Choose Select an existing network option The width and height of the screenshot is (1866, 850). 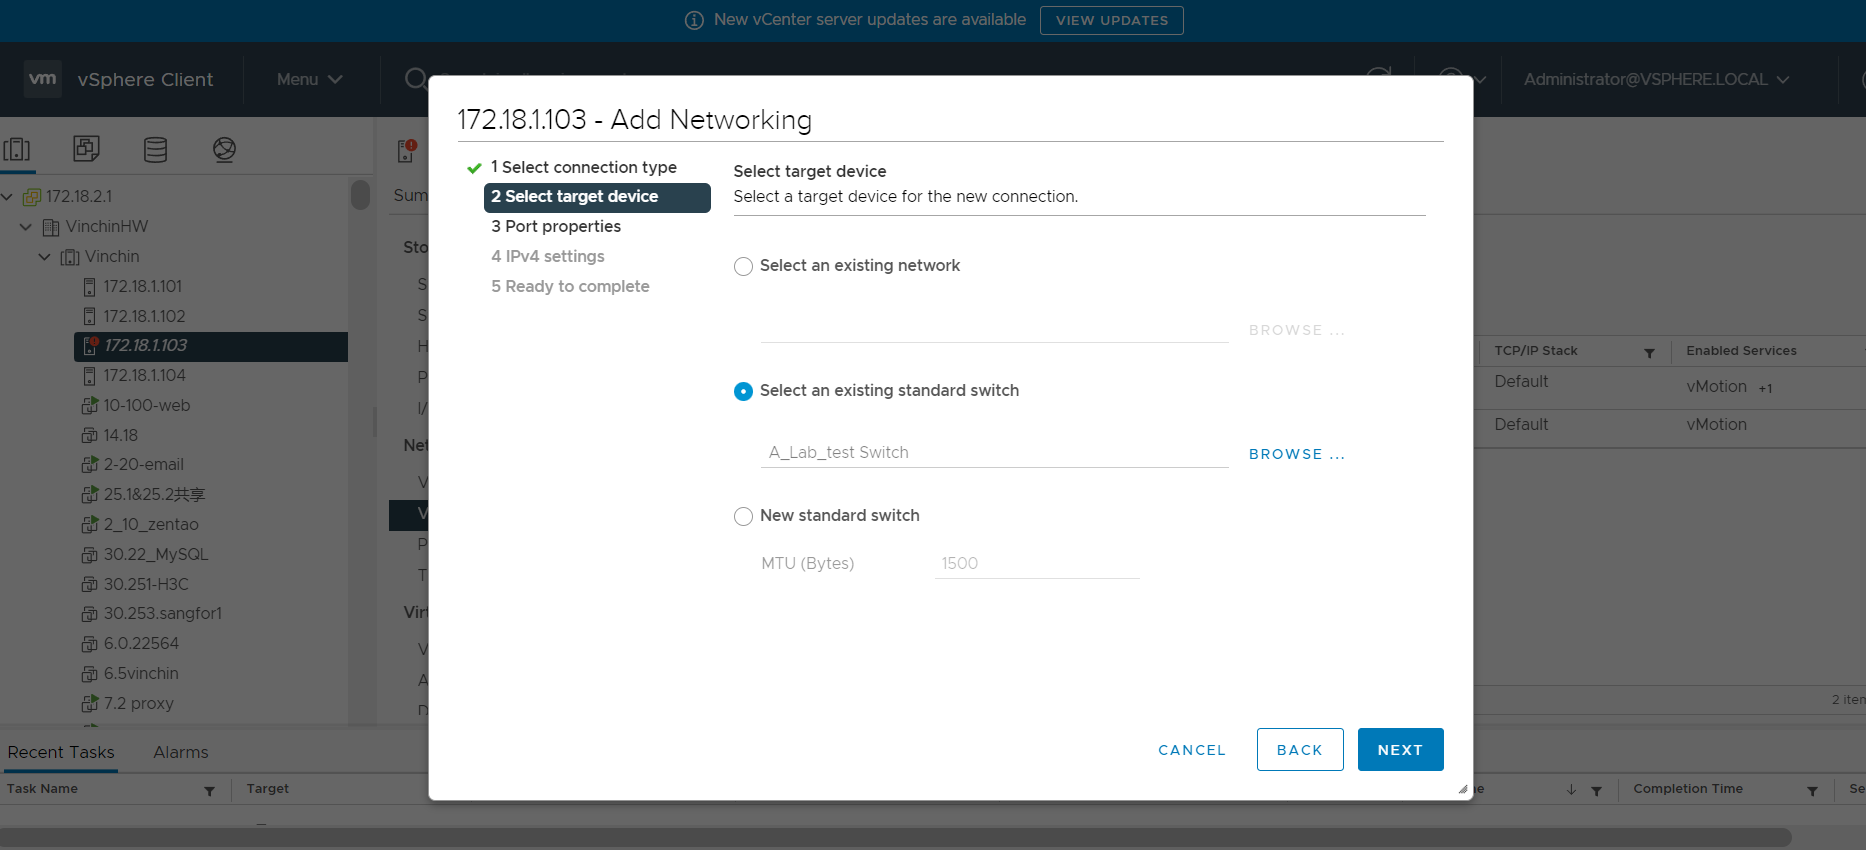pyautogui.click(x=743, y=266)
